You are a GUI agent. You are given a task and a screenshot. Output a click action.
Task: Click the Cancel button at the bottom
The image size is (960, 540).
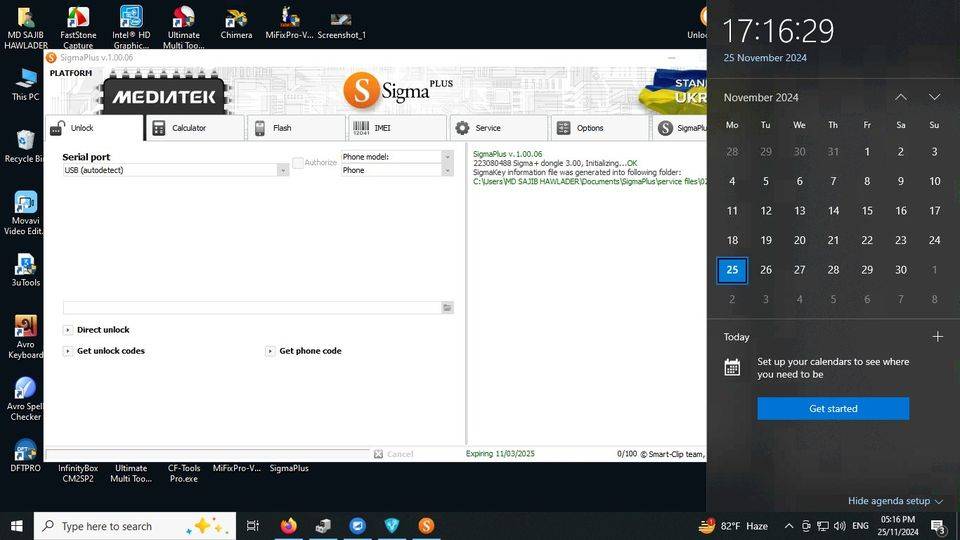click(394, 454)
